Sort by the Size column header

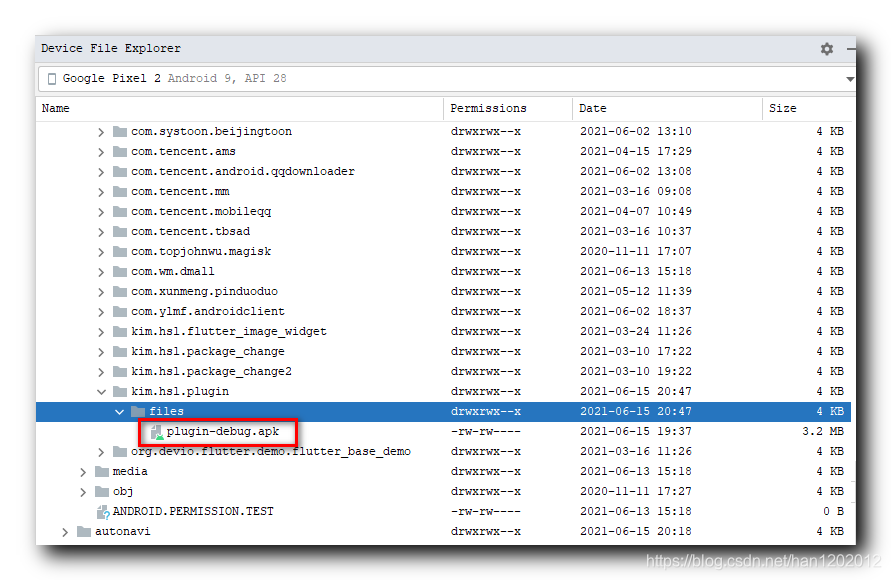click(x=782, y=108)
